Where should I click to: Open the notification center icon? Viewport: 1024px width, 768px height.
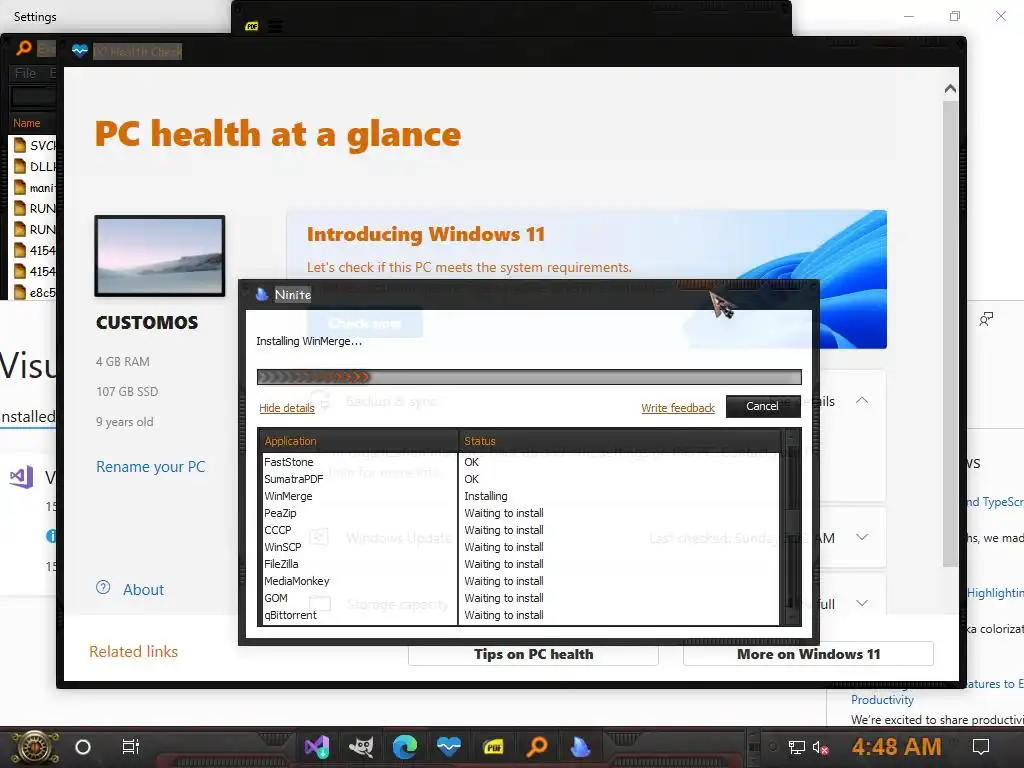(x=981, y=746)
